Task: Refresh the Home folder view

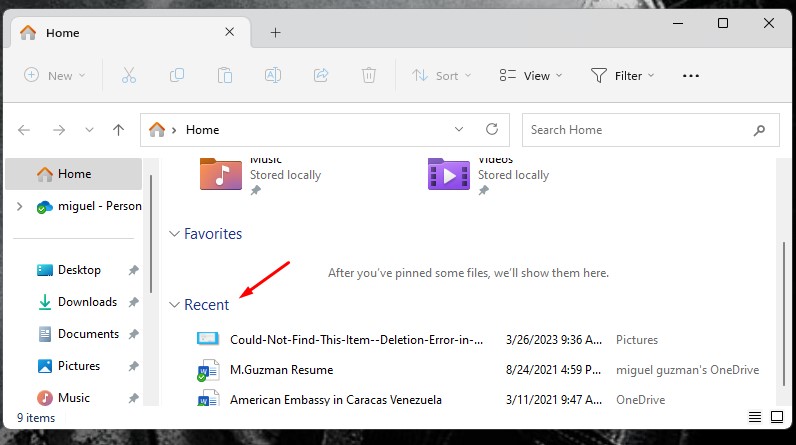Action: pos(492,129)
